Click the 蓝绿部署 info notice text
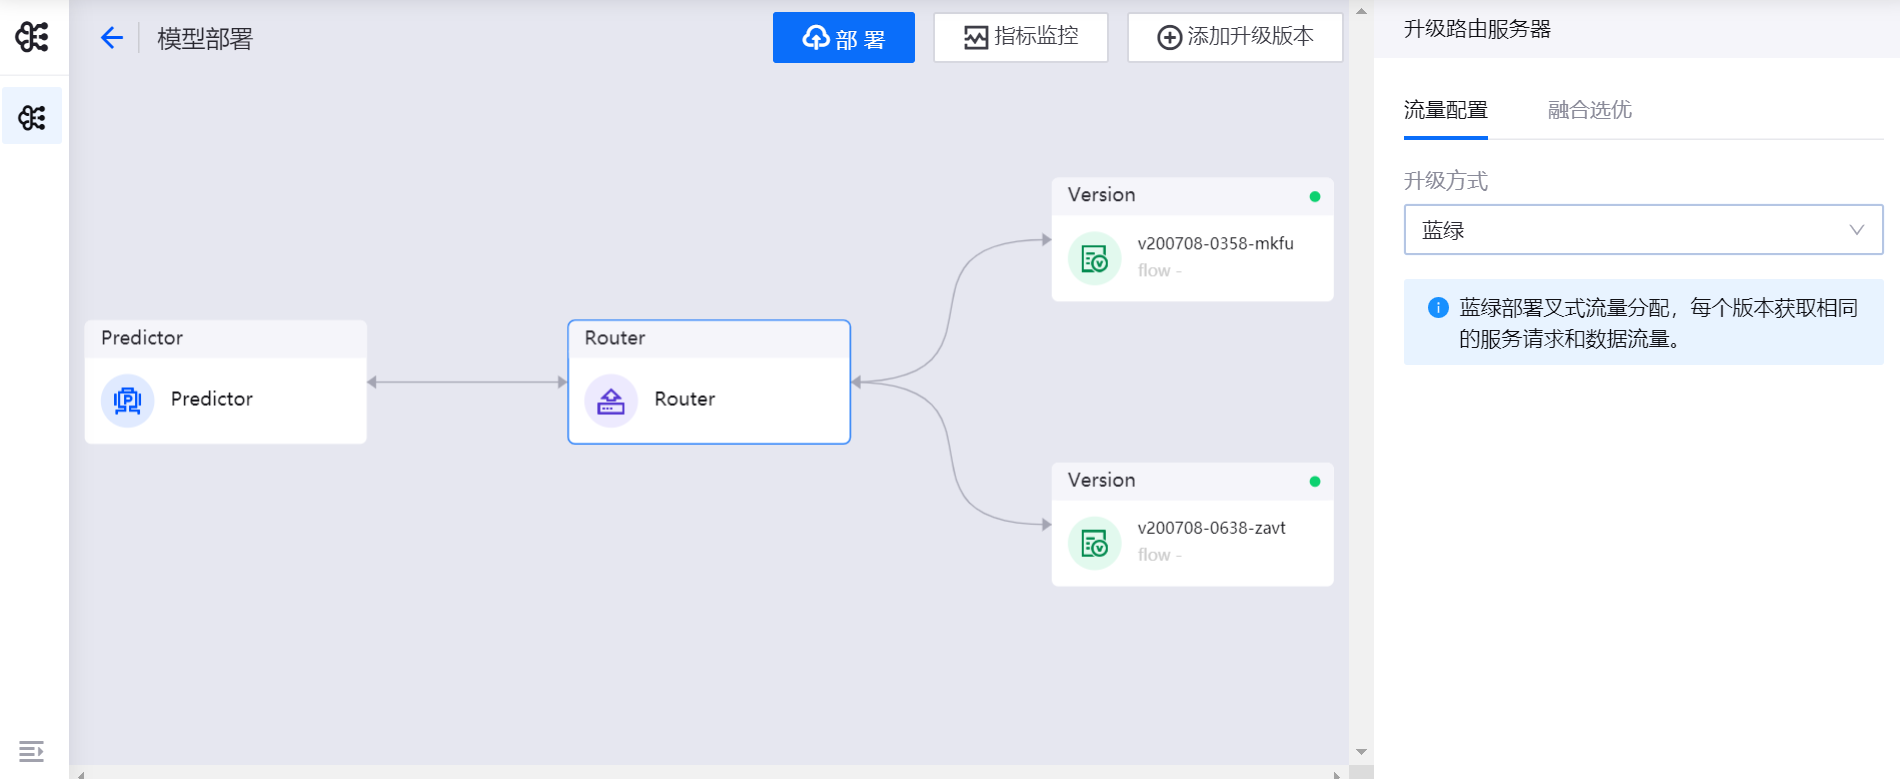This screenshot has width=1900, height=779. pyautogui.click(x=1658, y=323)
